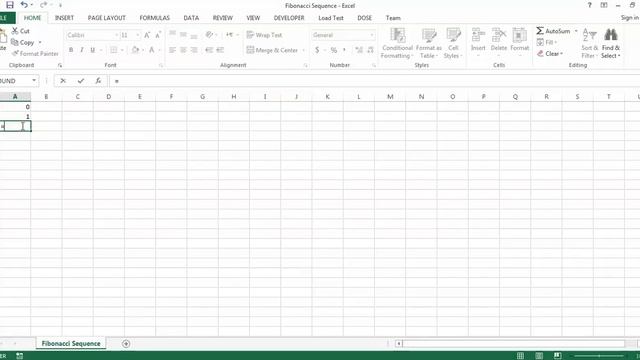Open Format as Table gallery

[x=429, y=43]
